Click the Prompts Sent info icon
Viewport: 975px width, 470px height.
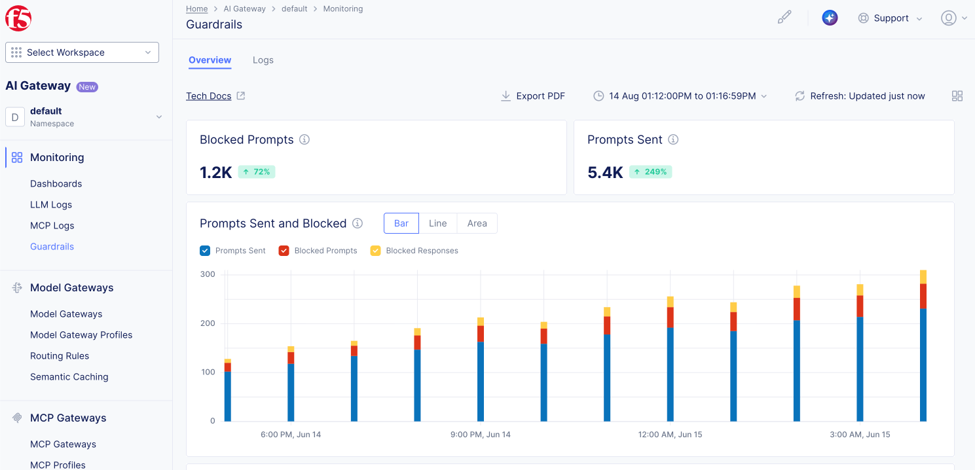click(673, 140)
